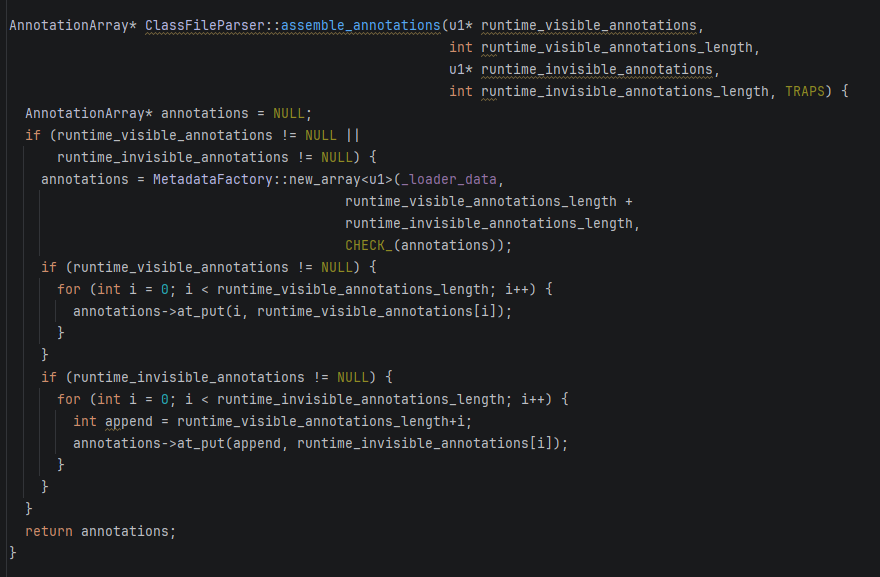The height and width of the screenshot is (577, 880).
Task: Click at_put in the at_put(append, ...) call
Action: pos(200,443)
